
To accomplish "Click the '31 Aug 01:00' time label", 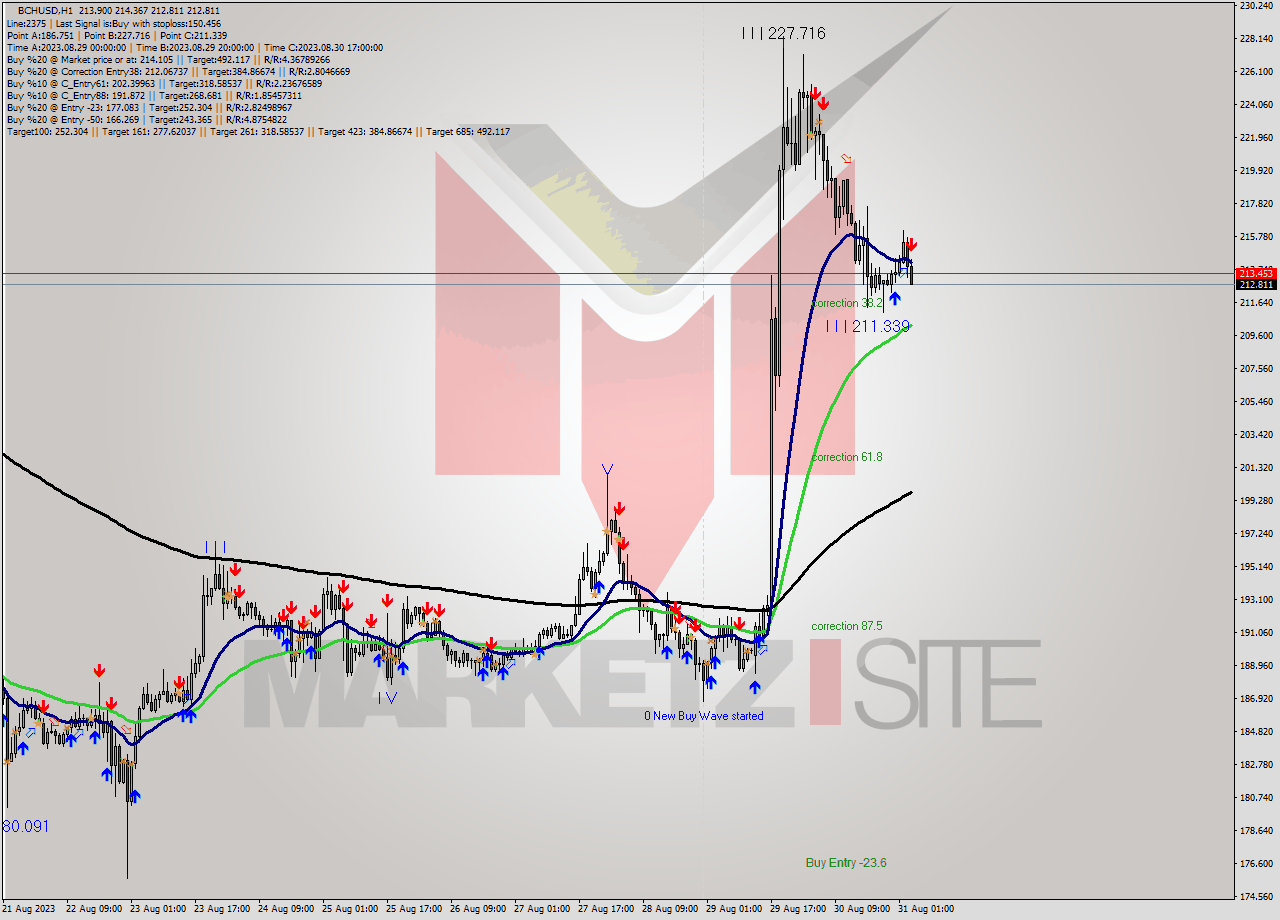I will tap(926, 909).
